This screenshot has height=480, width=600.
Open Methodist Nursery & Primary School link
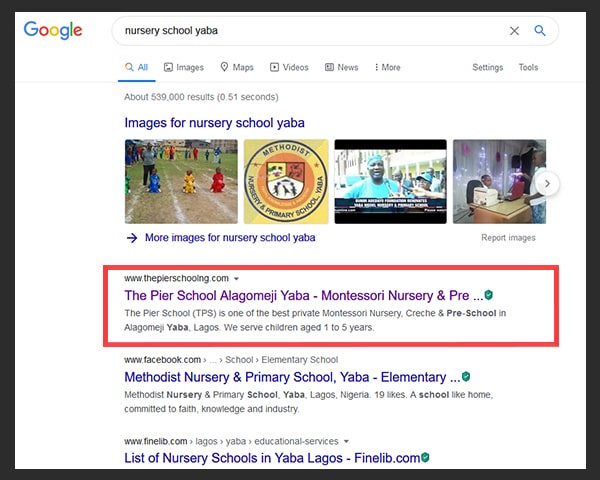[292, 377]
